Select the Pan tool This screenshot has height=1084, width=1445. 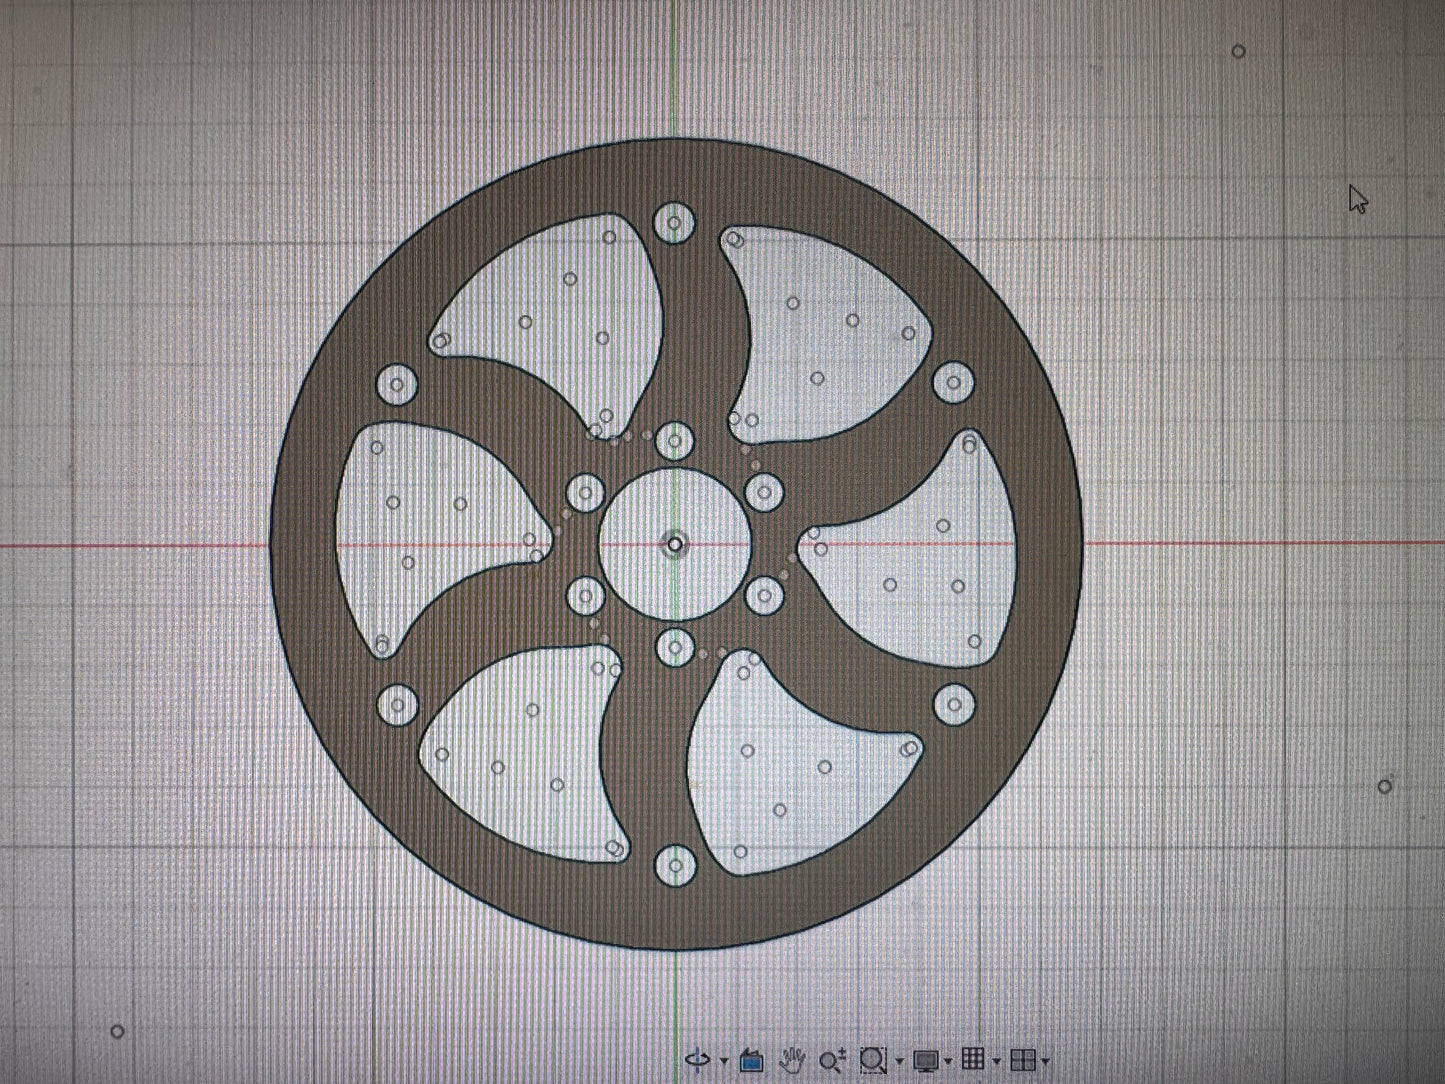click(793, 1060)
